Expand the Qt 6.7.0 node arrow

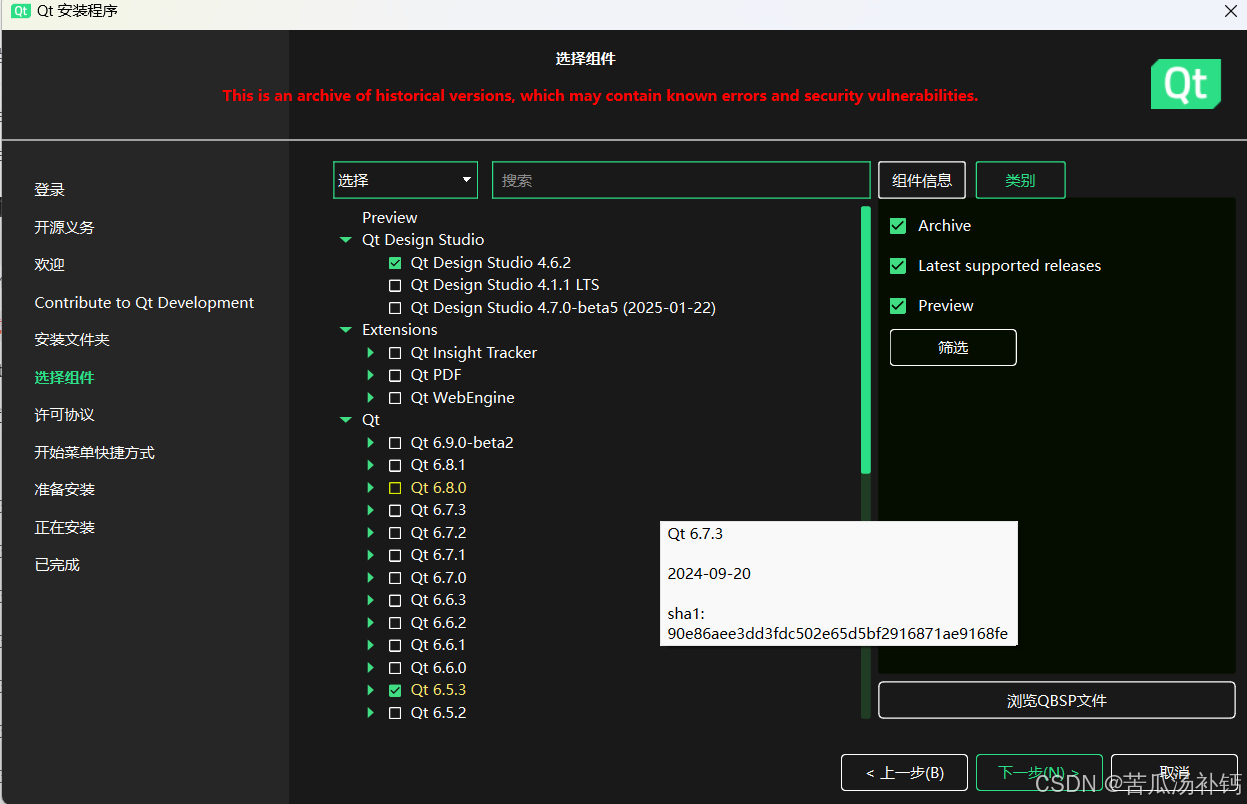pos(371,578)
